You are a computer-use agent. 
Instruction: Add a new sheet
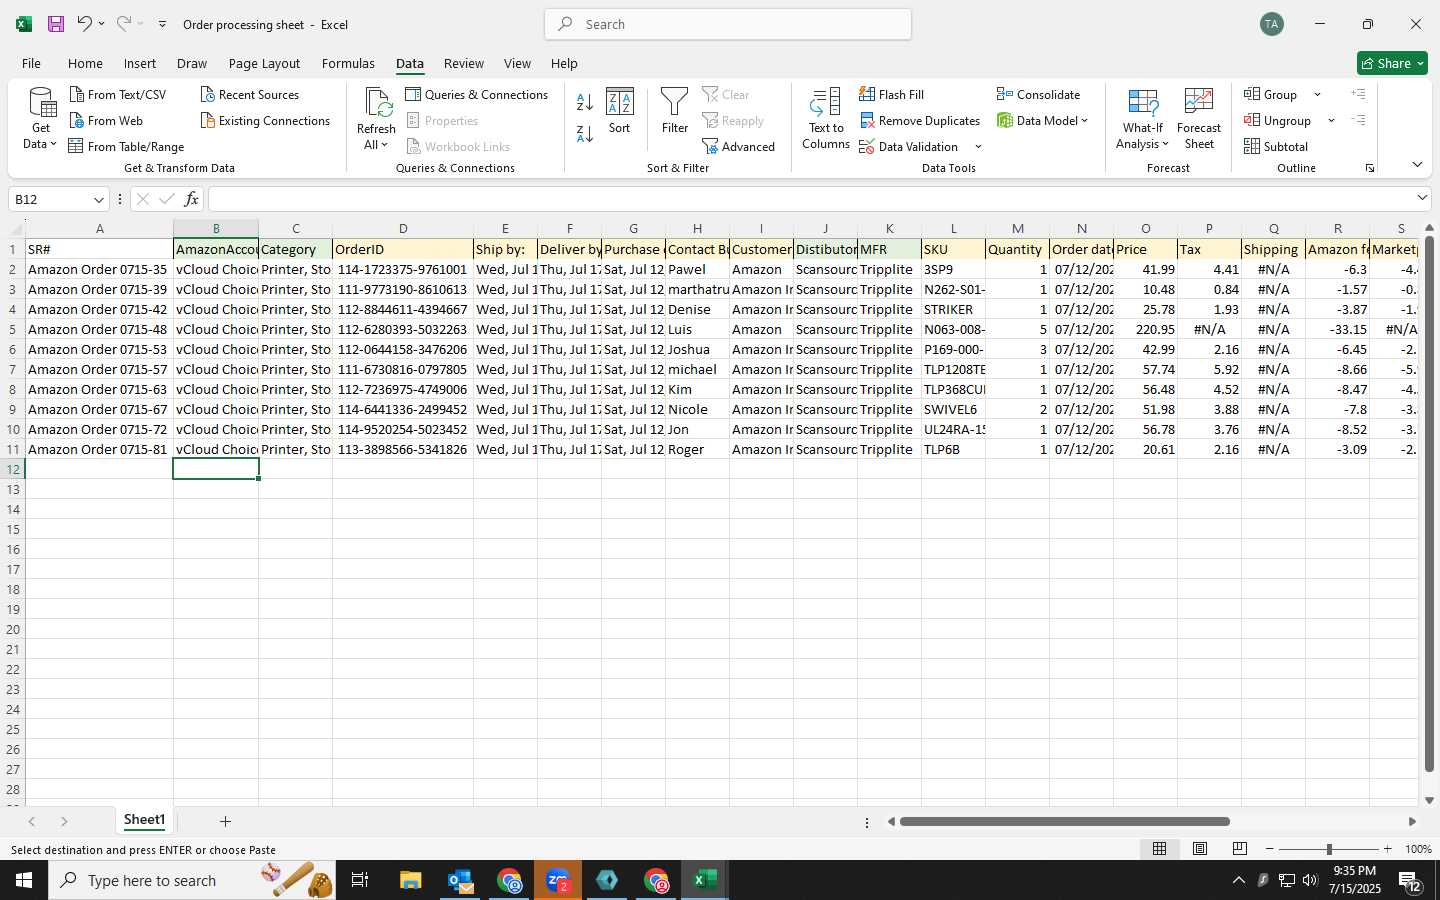(x=225, y=821)
